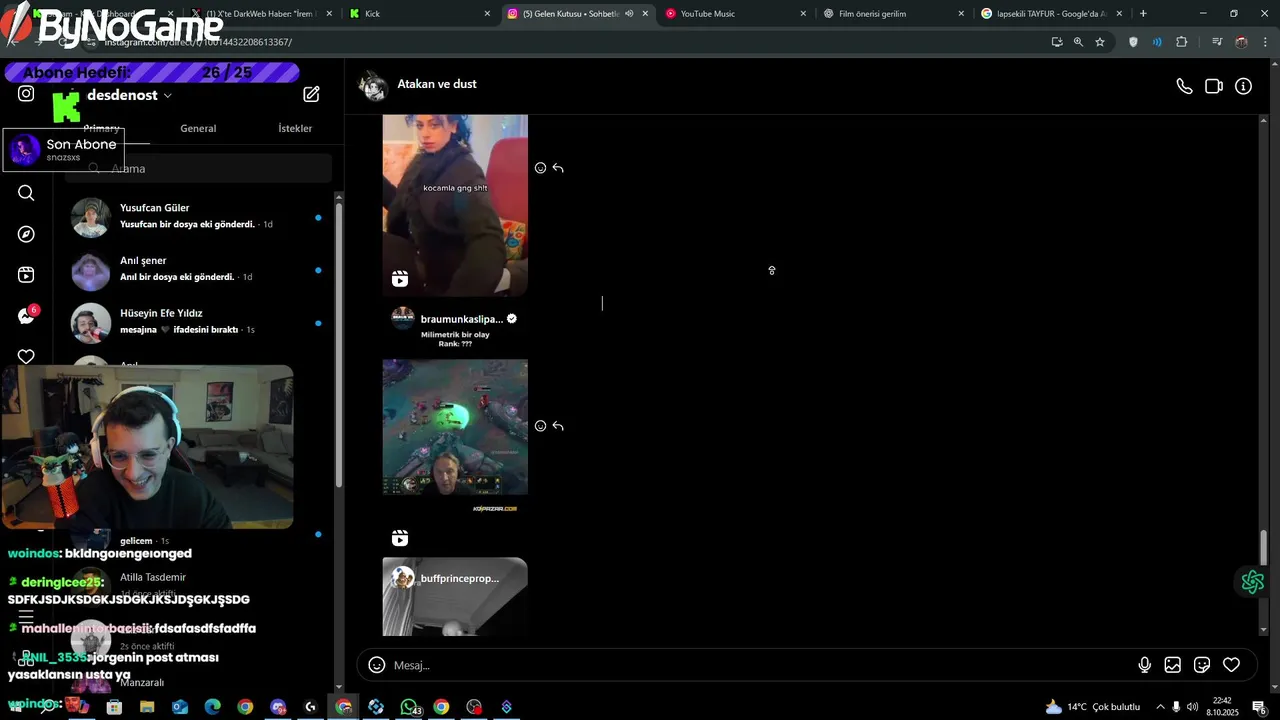Image resolution: width=1280 pixels, height=720 pixels.
Task: Open a new browser tab
Action: click(x=1143, y=14)
